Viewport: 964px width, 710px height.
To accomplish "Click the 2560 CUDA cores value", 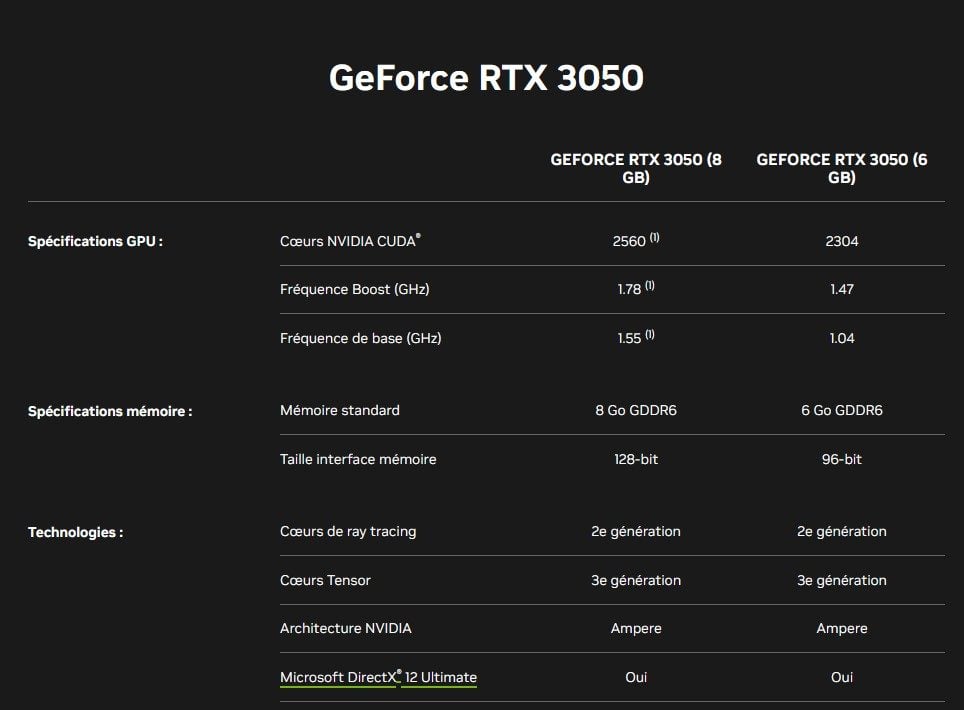I will (x=629, y=241).
